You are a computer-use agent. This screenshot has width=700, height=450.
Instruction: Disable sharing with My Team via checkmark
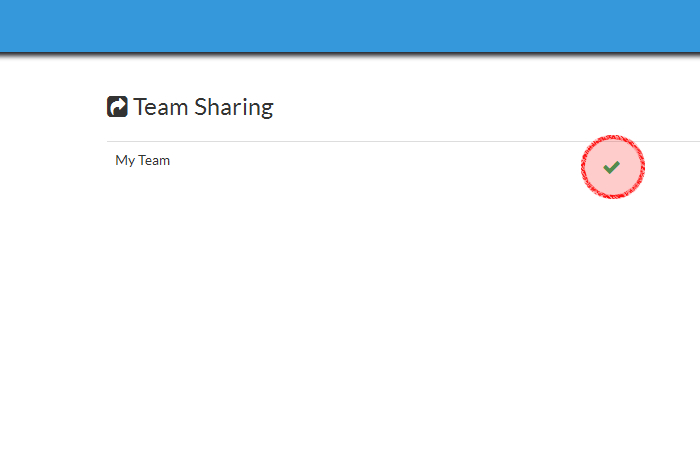611,167
